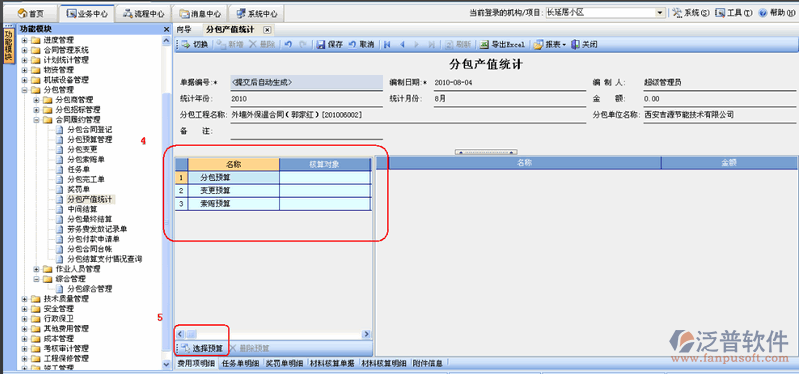Click the 导出Excel export icon
This screenshot has height=374, width=799.
[484, 44]
